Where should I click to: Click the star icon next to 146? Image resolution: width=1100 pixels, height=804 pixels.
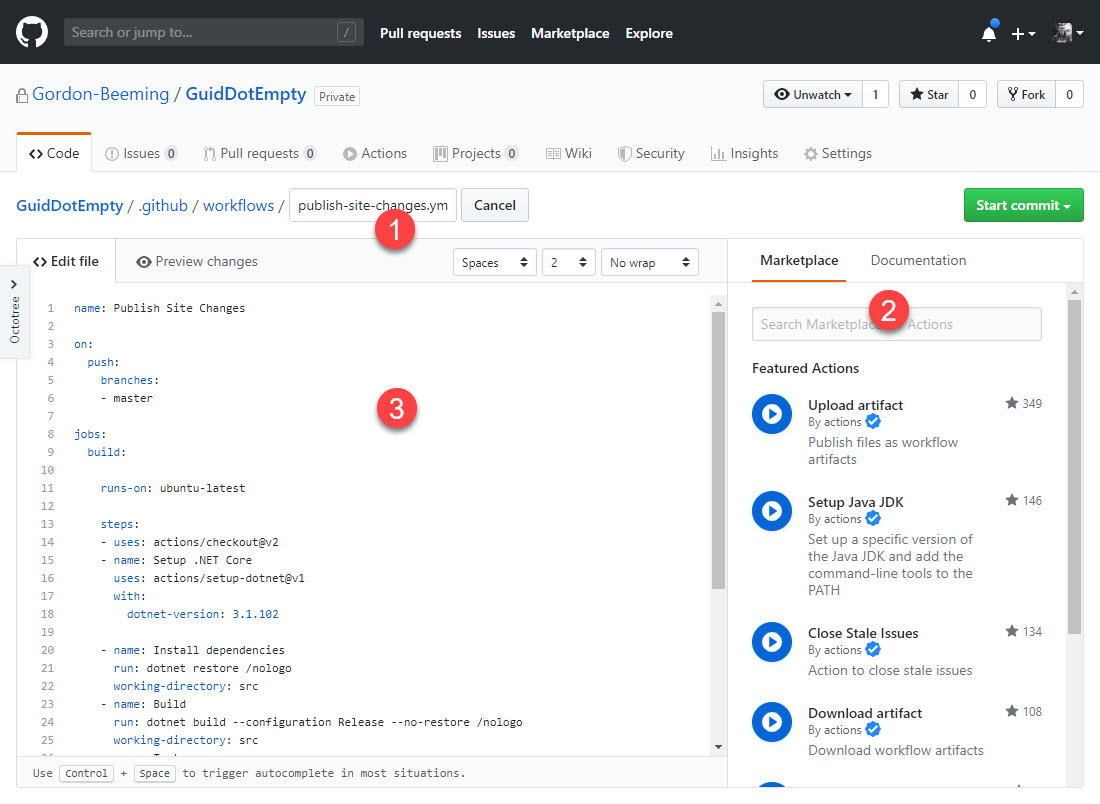pos(1012,500)
